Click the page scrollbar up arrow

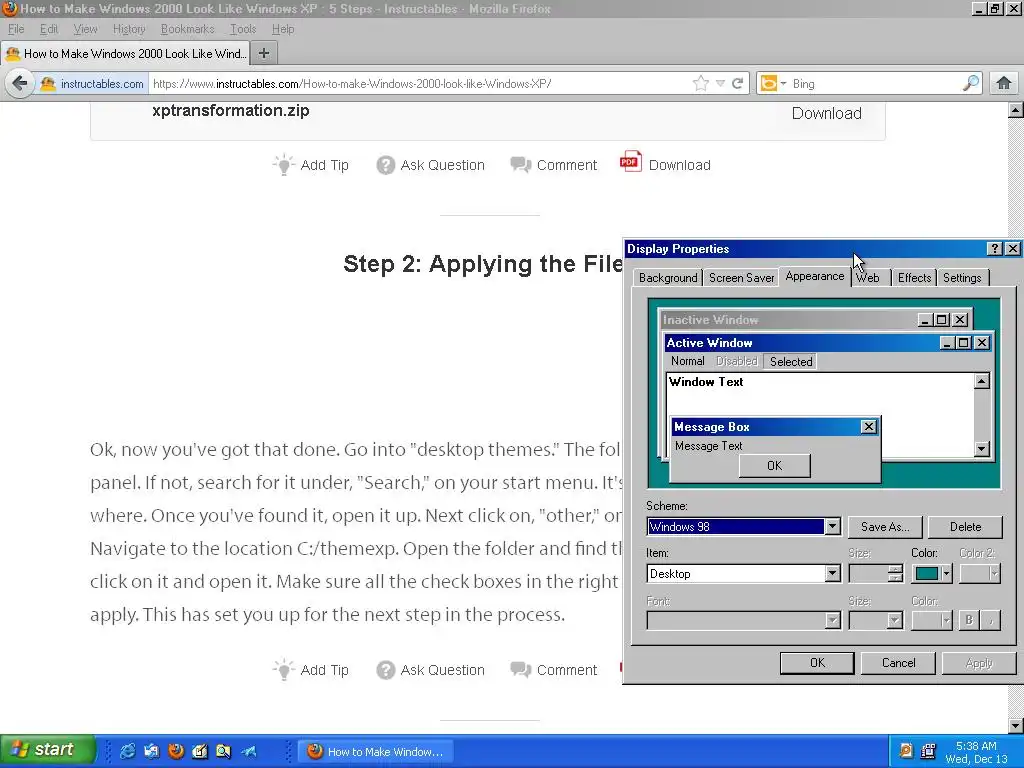pyautogui.click(x=1015, y=110)
